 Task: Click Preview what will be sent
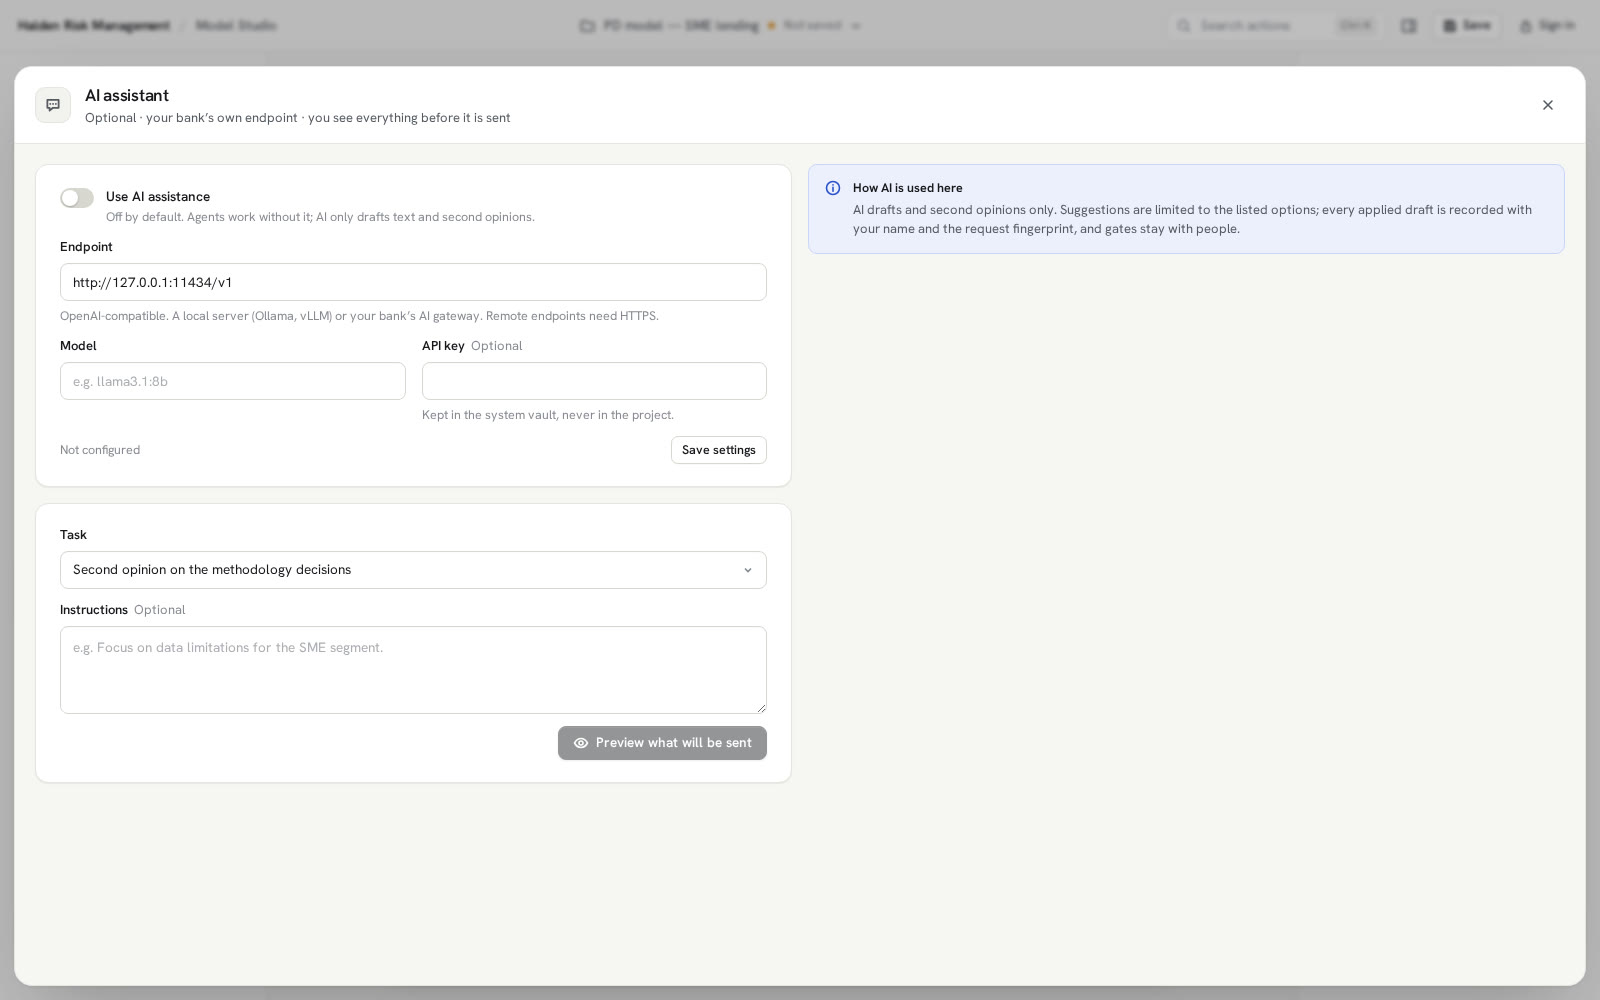pos(662,743)
